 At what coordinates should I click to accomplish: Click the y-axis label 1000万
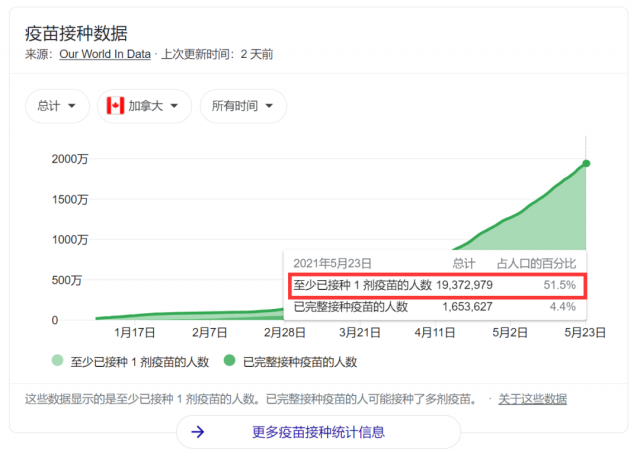[x=70, y=239]
